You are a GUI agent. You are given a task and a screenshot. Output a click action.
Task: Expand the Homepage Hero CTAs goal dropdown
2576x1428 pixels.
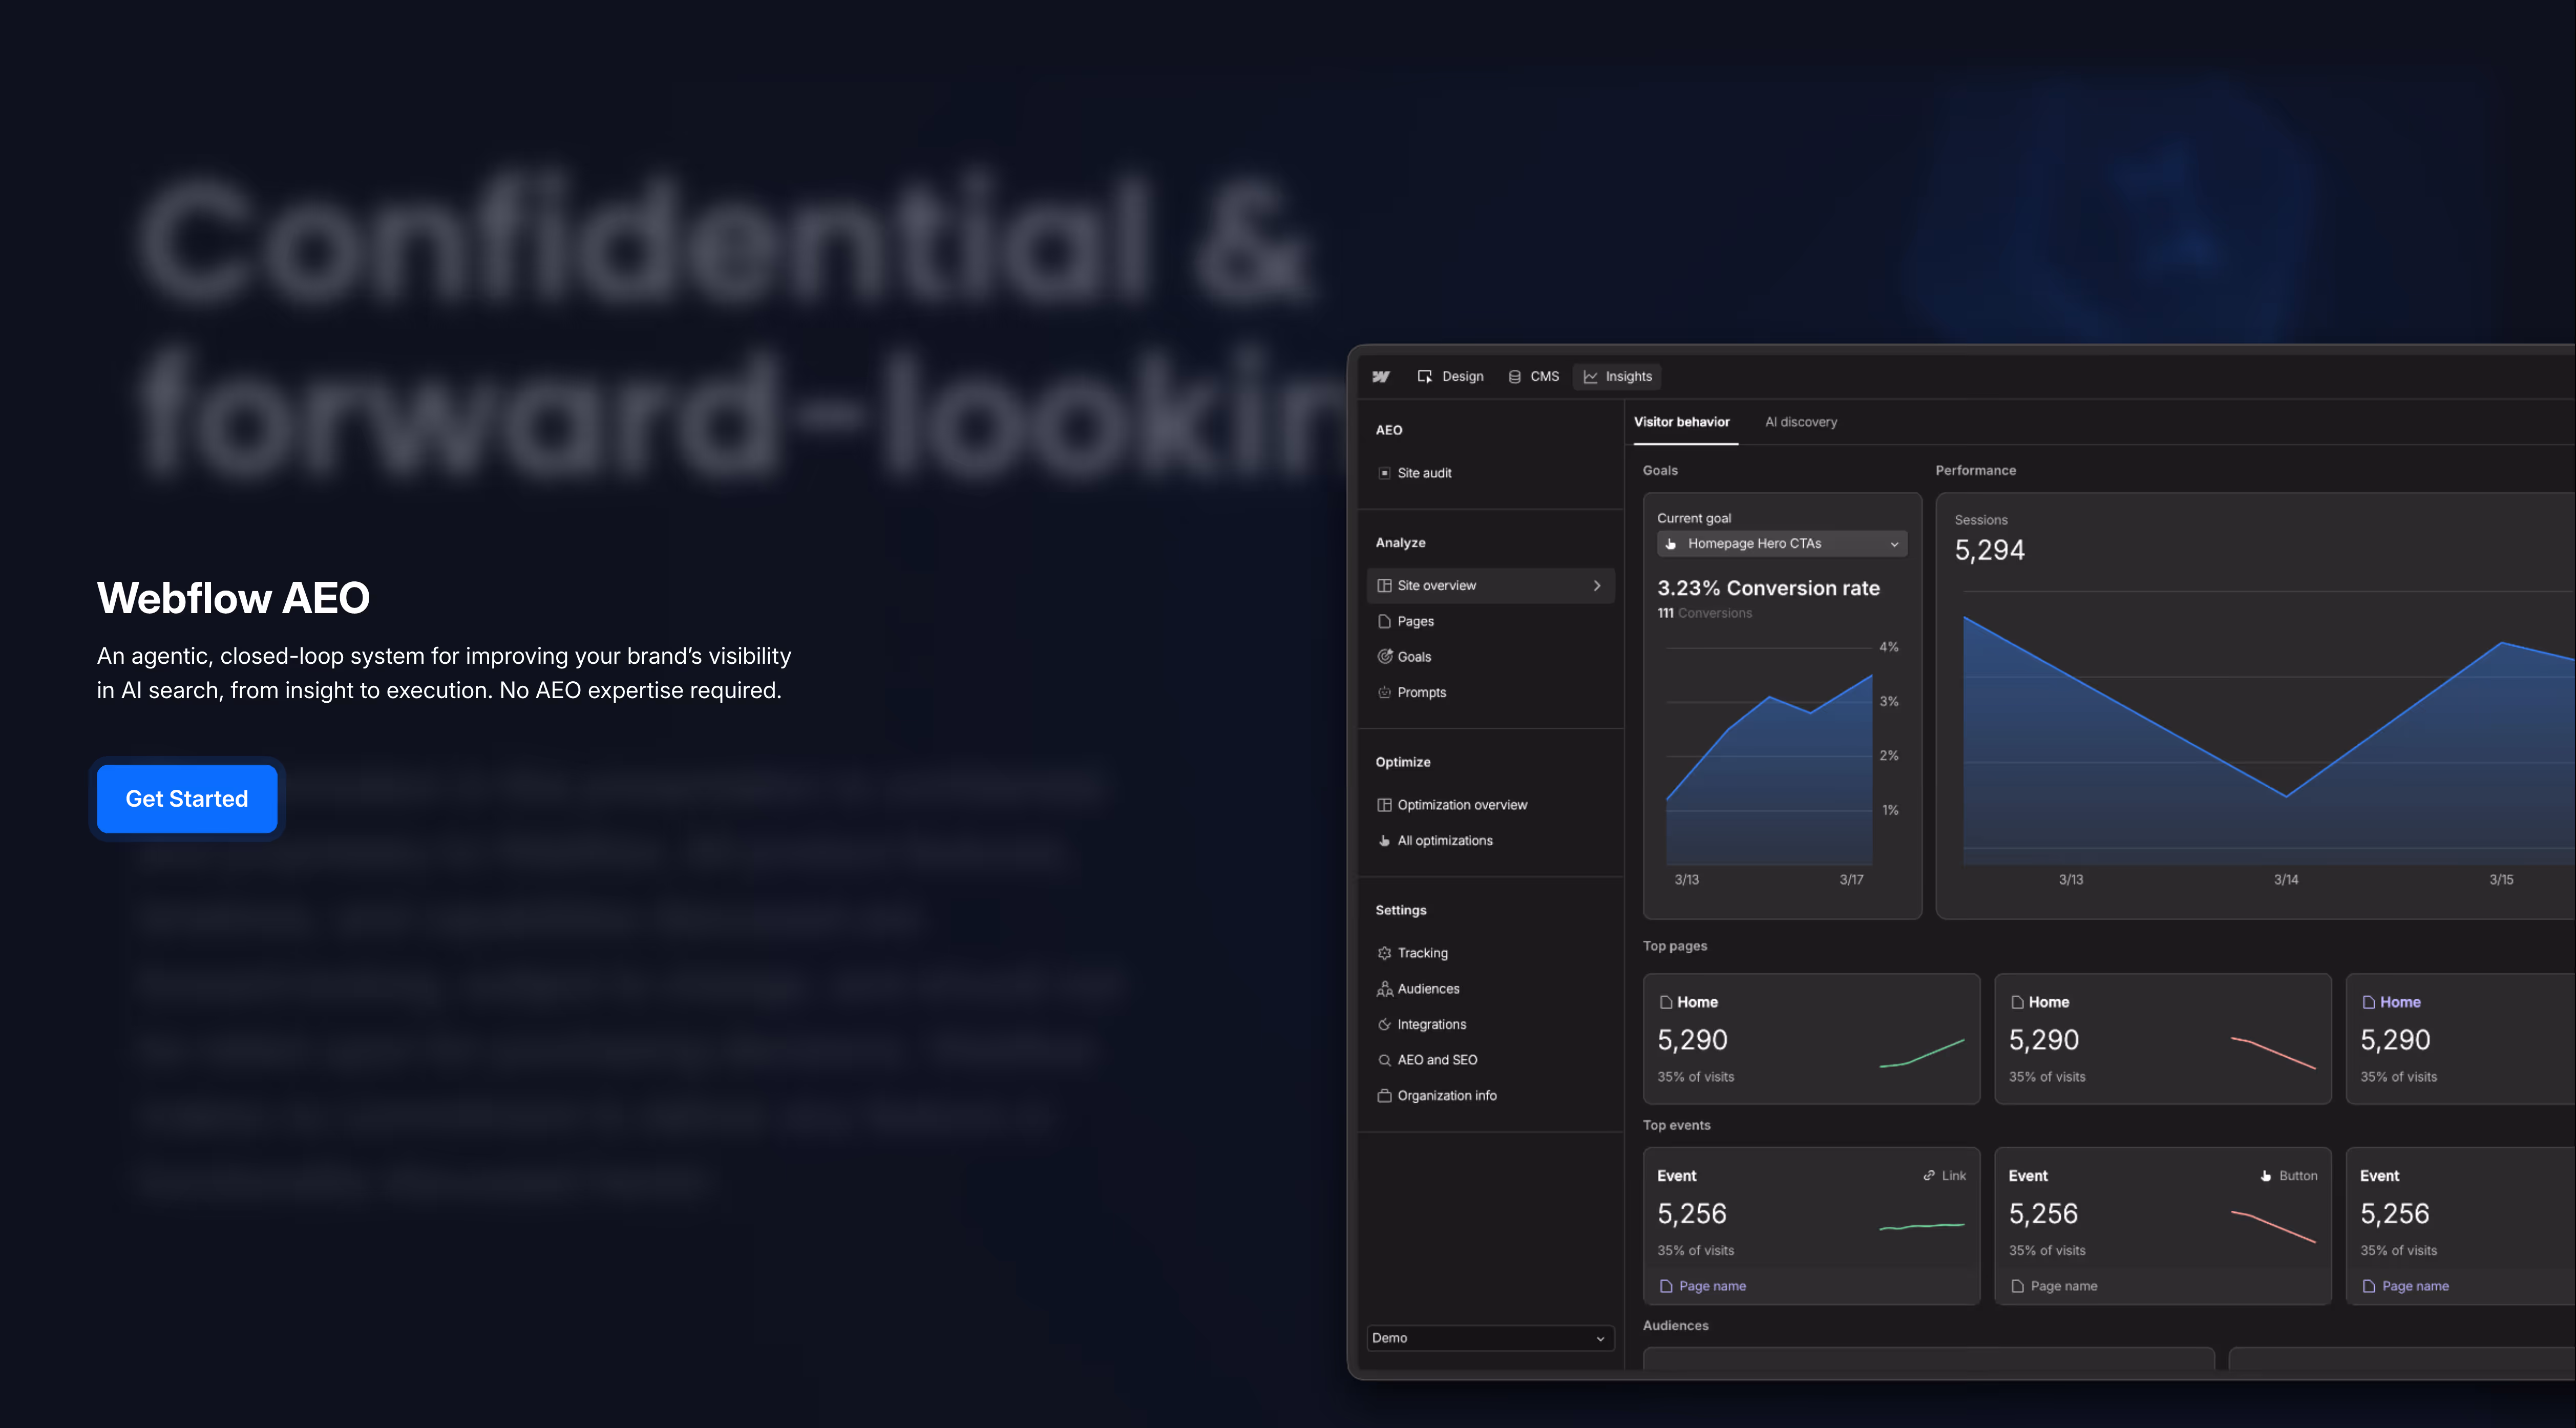coord(1781,543)
